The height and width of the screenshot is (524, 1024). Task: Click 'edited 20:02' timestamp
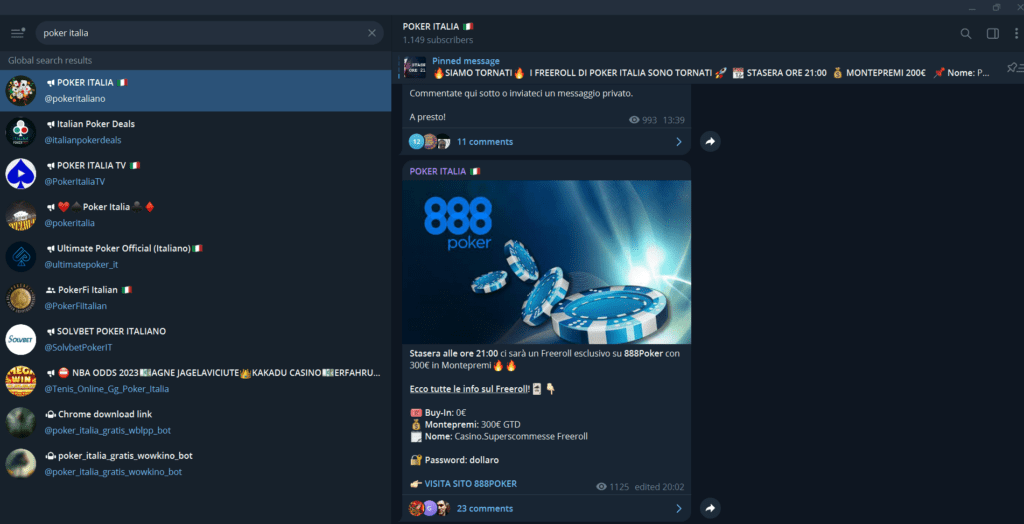coord(660,487)
